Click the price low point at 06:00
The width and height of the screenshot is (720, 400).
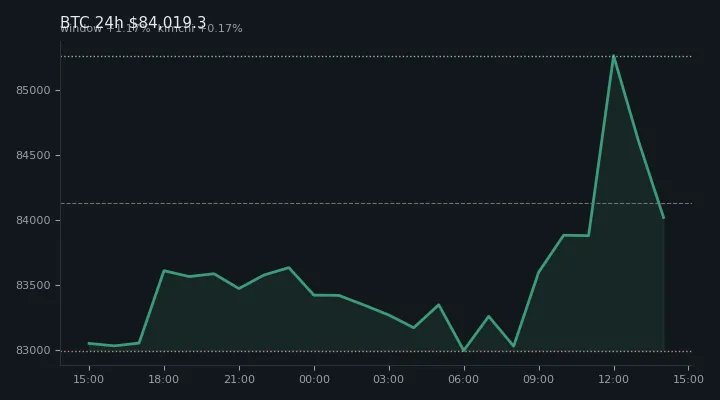click(x=464, y=350)
